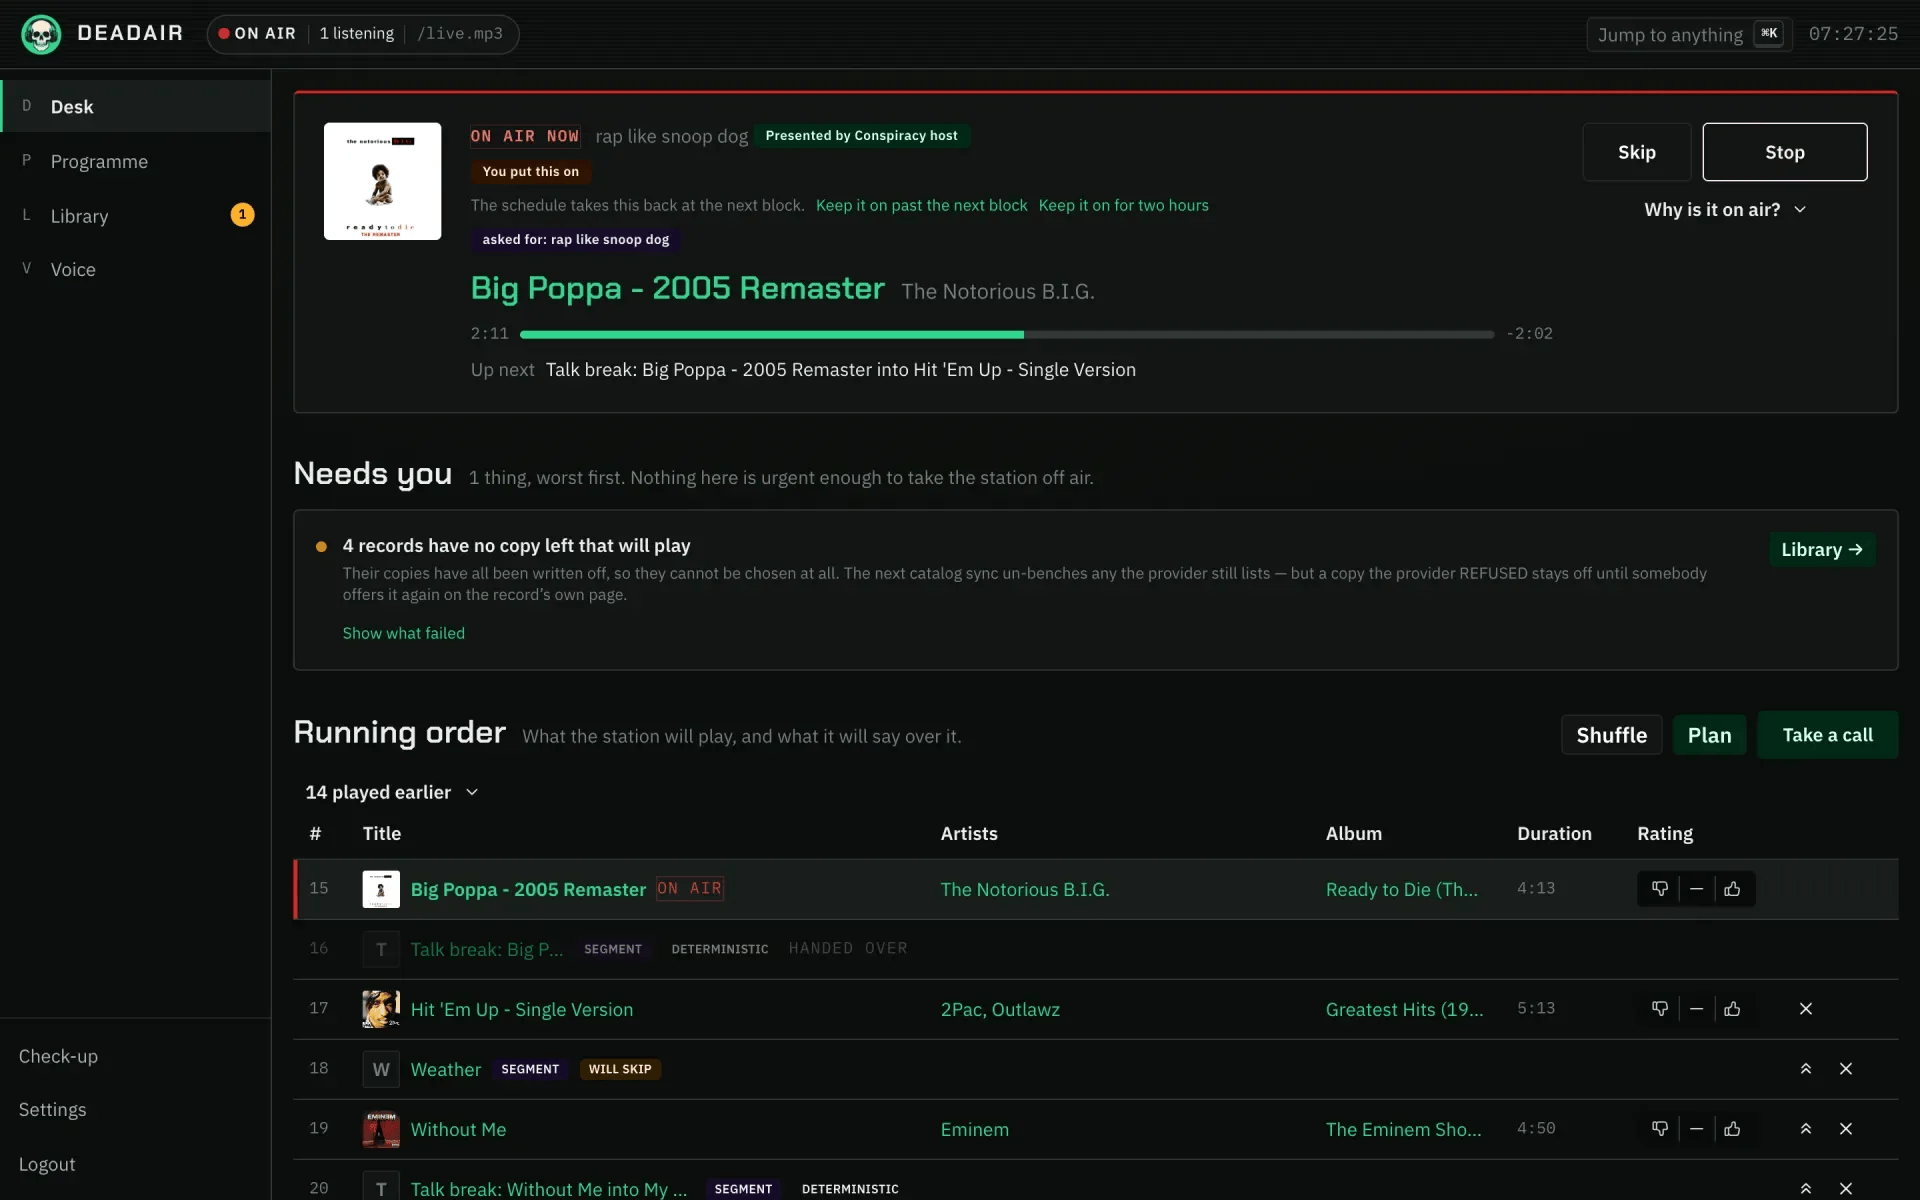Open Greatest Hits album link
This screenshot has width=1920, height=1200.
point(1405,1009)
